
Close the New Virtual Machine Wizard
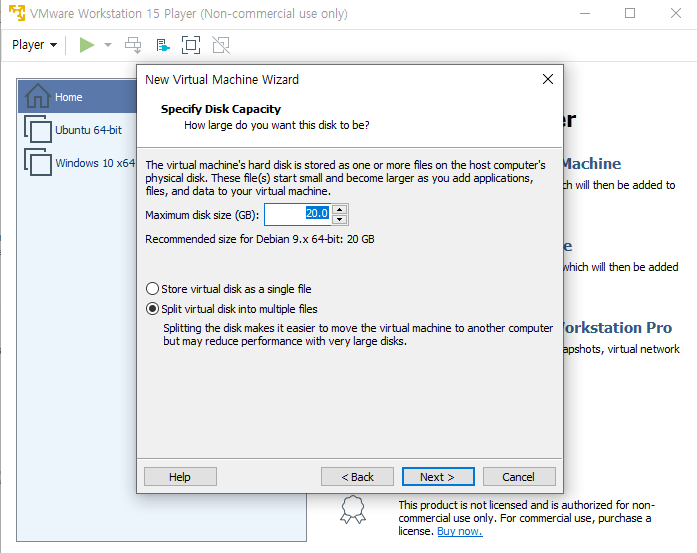548,79
